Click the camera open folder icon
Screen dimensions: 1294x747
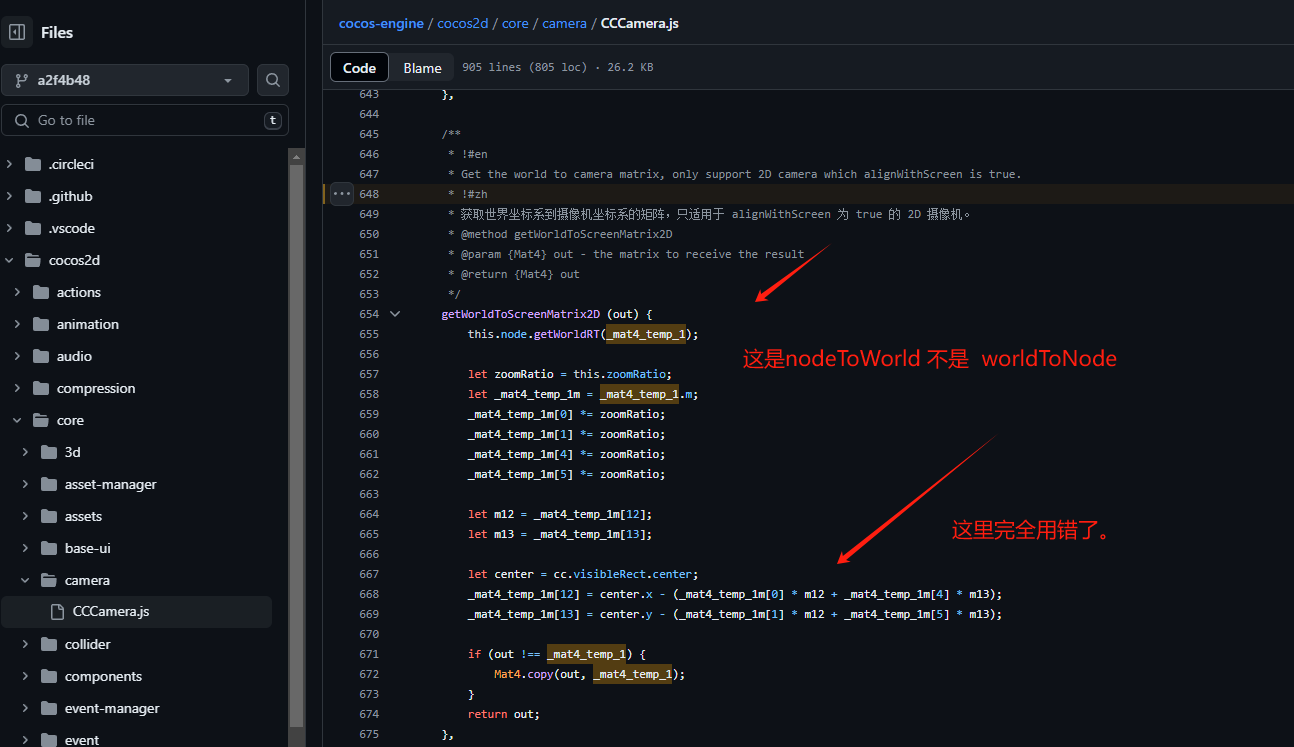pyautogui.click(x=49, y=580)
